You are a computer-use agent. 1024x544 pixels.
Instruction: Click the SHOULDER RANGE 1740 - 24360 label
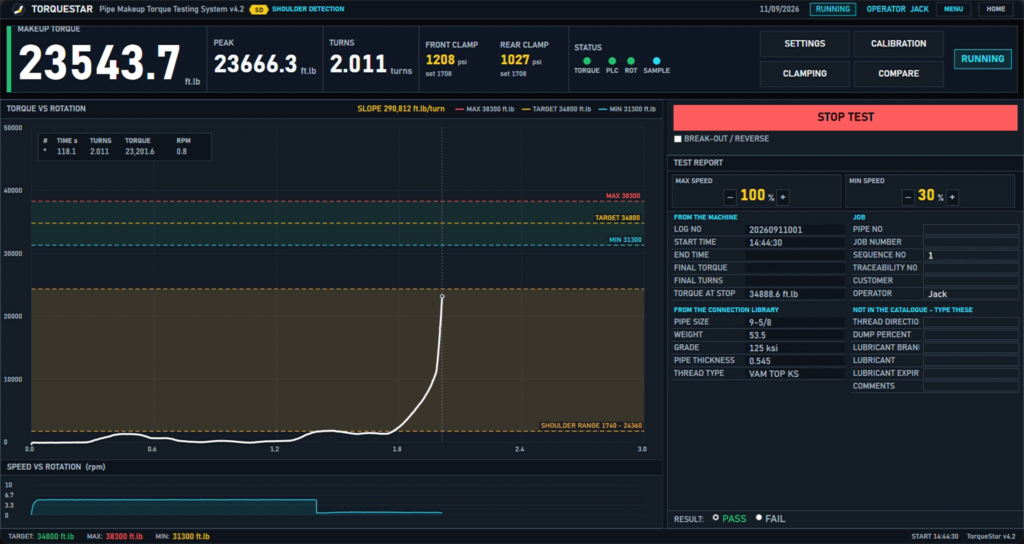coord(591,426)
